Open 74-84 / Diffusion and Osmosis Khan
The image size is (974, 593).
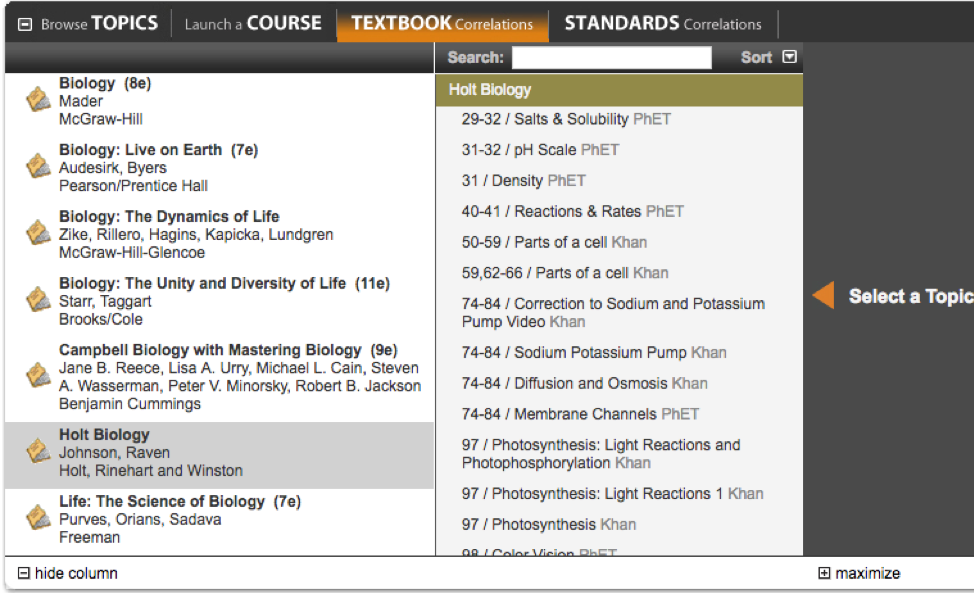click(585, 383)
